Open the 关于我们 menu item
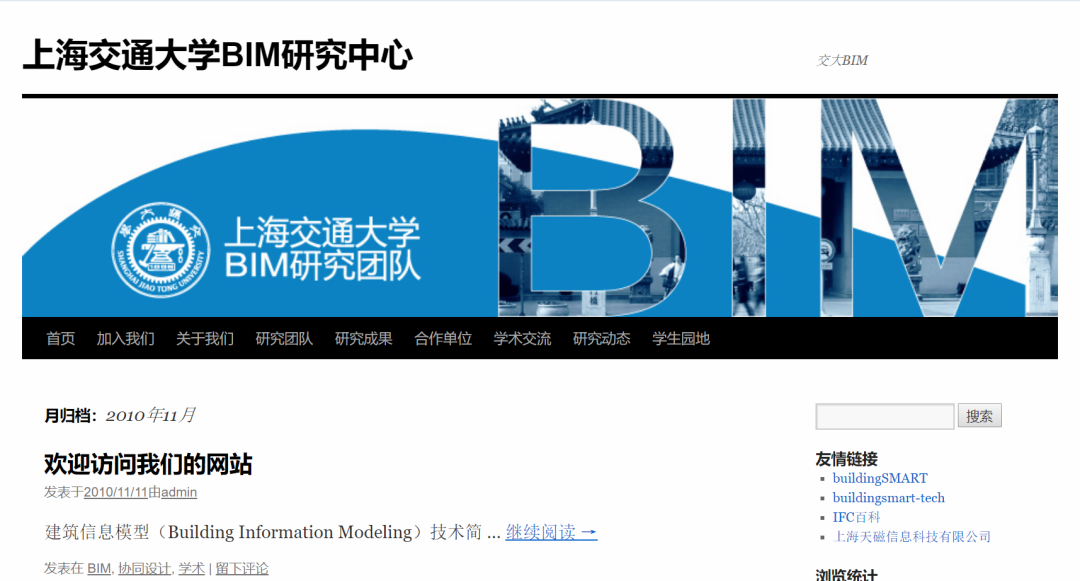The height and width of the screenshot is (581, 1080). click(205, 338)
